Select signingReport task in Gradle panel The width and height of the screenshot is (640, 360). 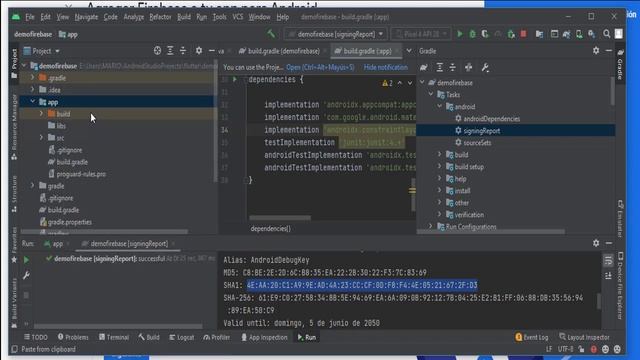tap(516, 131)
